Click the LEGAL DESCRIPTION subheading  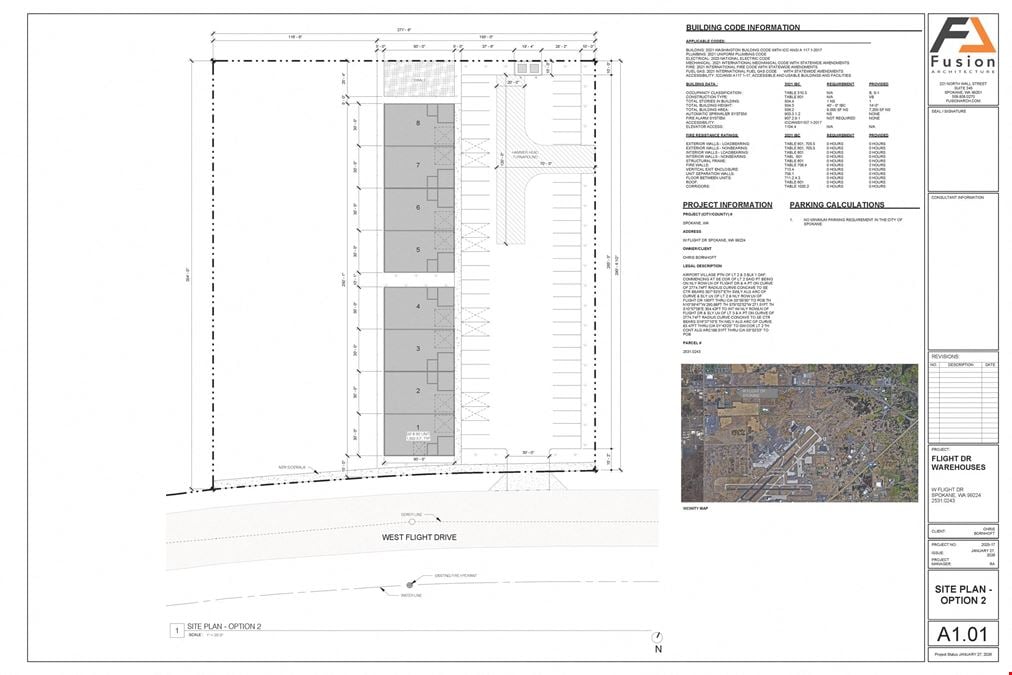tap(702, 266)
